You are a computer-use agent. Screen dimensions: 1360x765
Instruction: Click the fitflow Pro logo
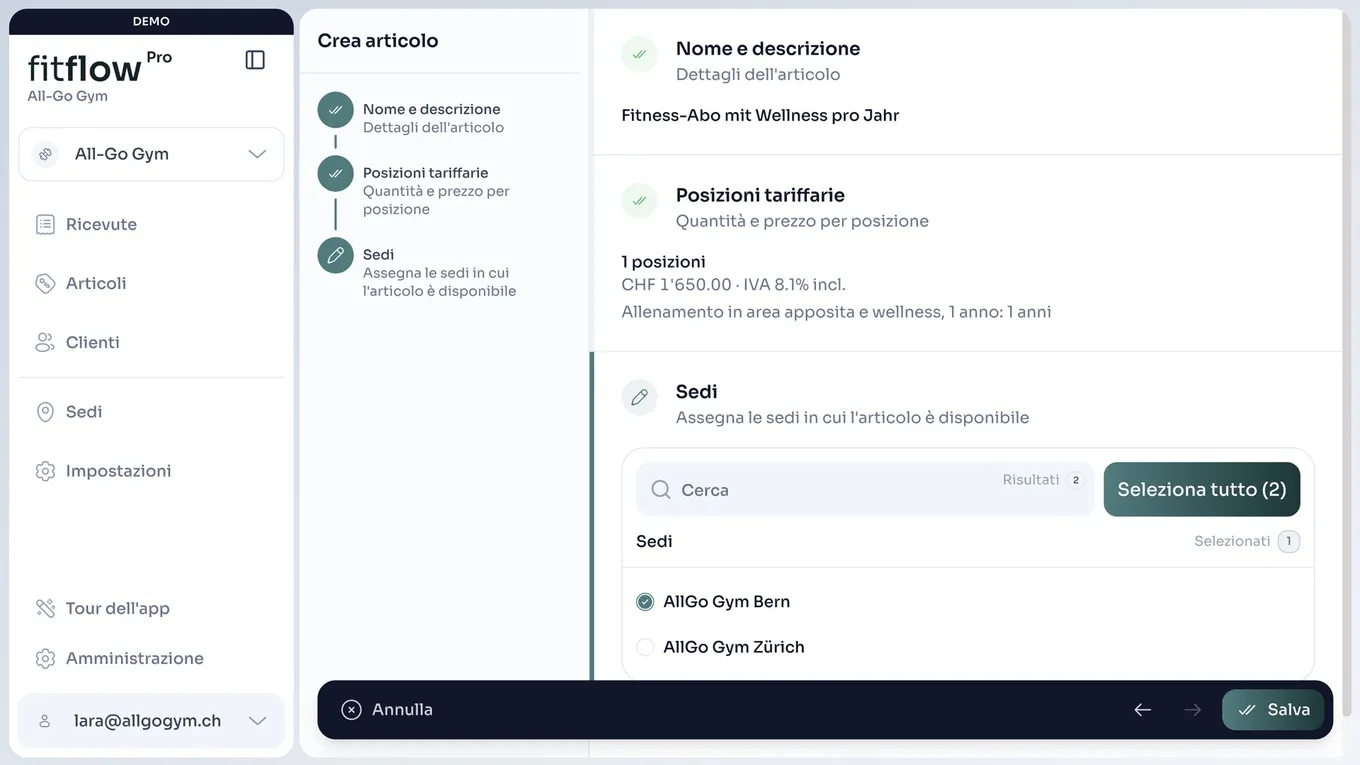coord(100,66)
